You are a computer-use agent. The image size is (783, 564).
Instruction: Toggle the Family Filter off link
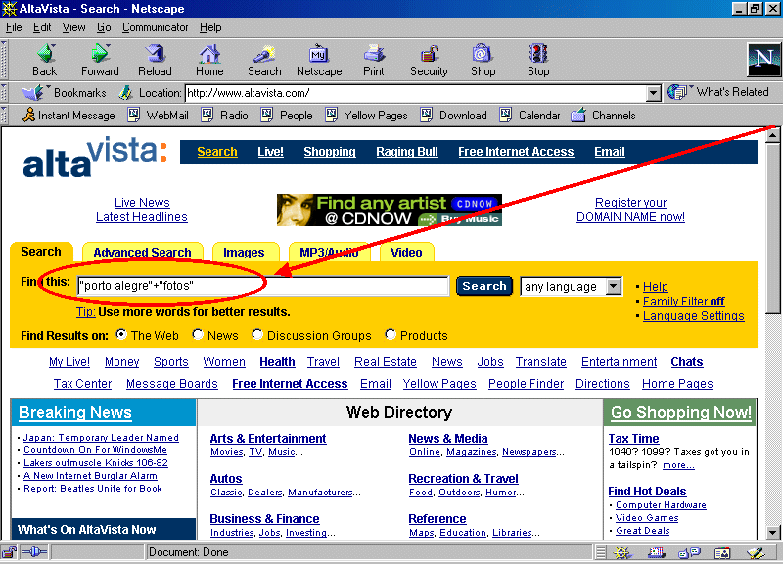click(683, 301)
